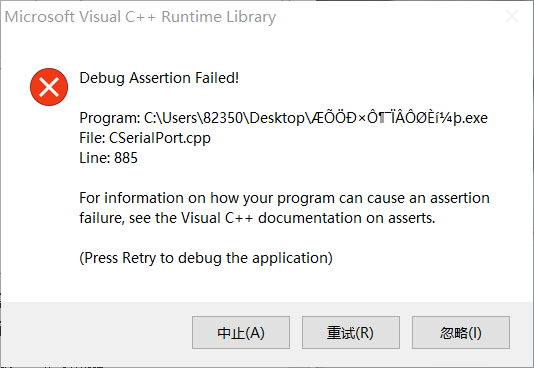Click the CSerialPort.cpp file name
The height and width of the screenshot is (368, 534).
click(160, 138)
